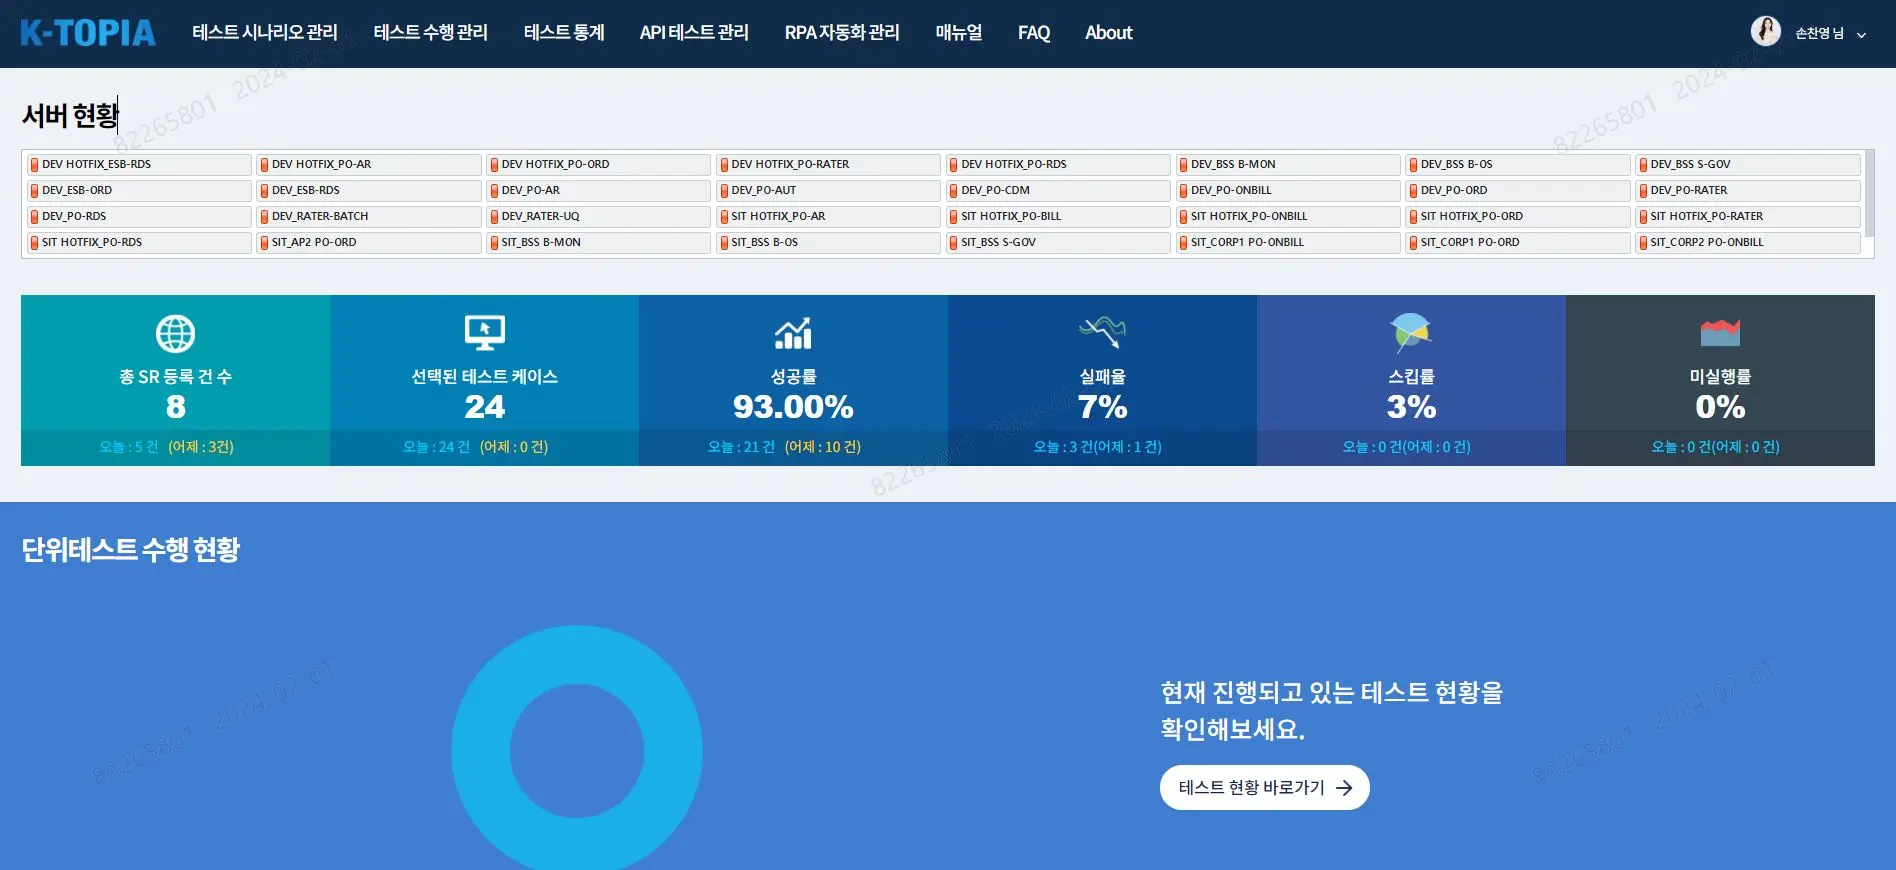This screenshot has width=1896, height=870.
Task: Open the RPA 자동화 관리 menu
Action: pyautogui.click(x=842, y=33)
